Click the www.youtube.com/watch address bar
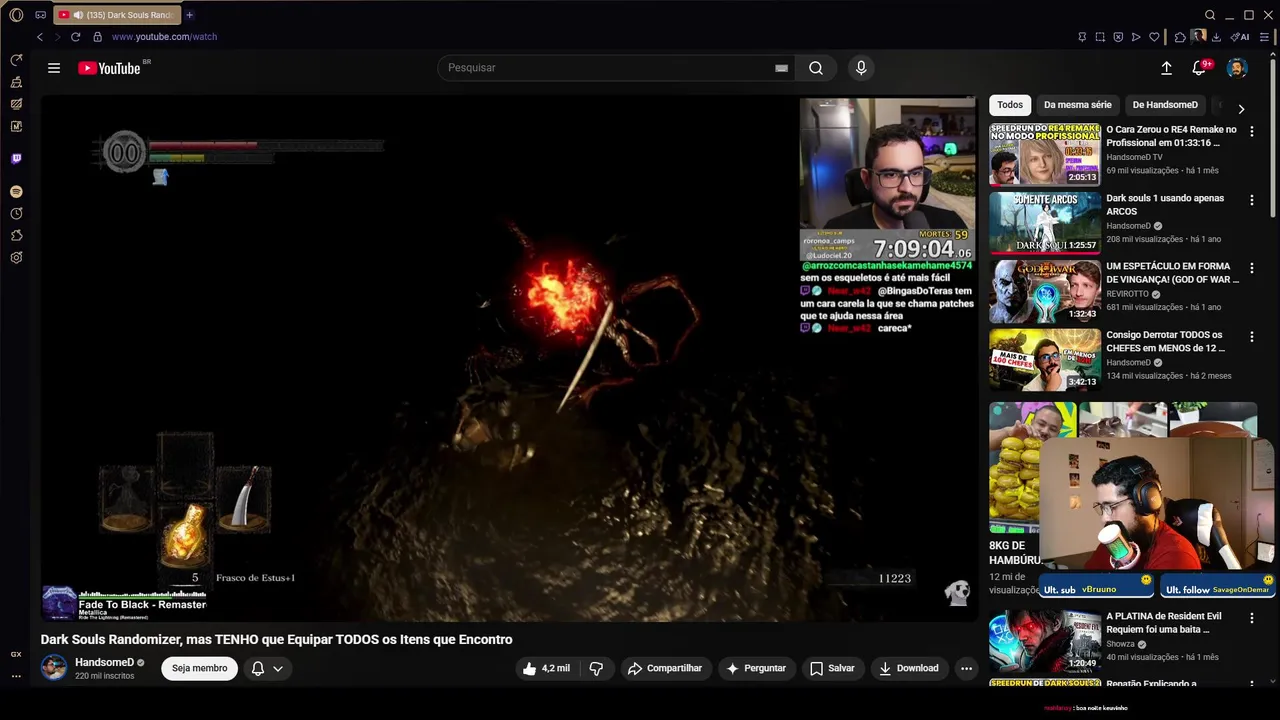This screenshot has height=720, width=1280. click(x=164, y=37)
